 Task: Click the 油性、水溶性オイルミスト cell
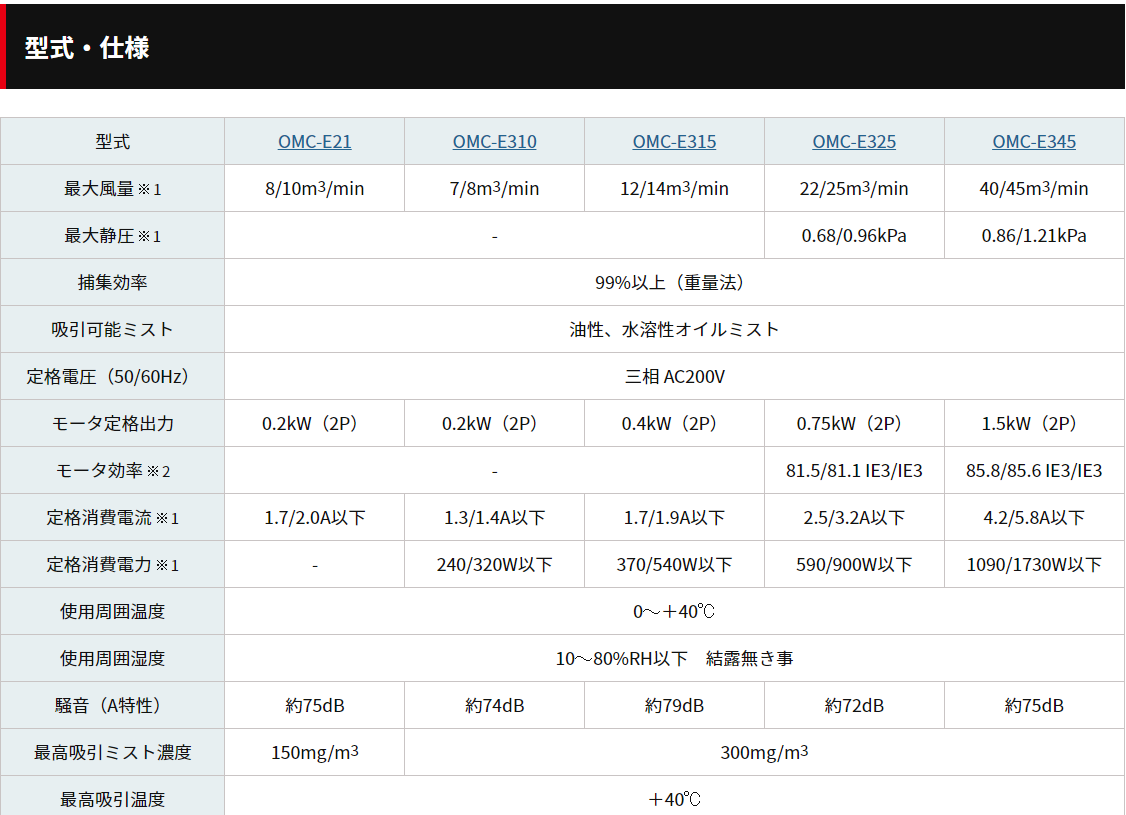(x=674, y=330)
